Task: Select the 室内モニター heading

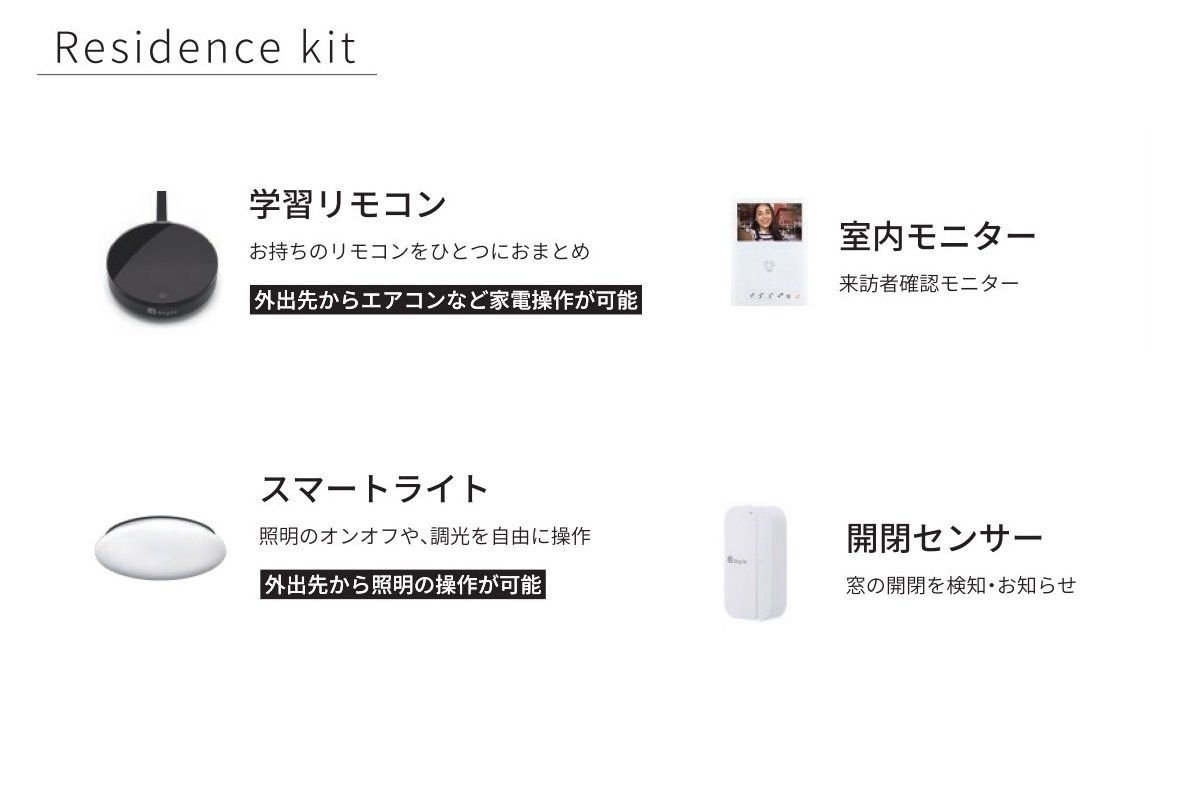Action: tap(937, 238)
